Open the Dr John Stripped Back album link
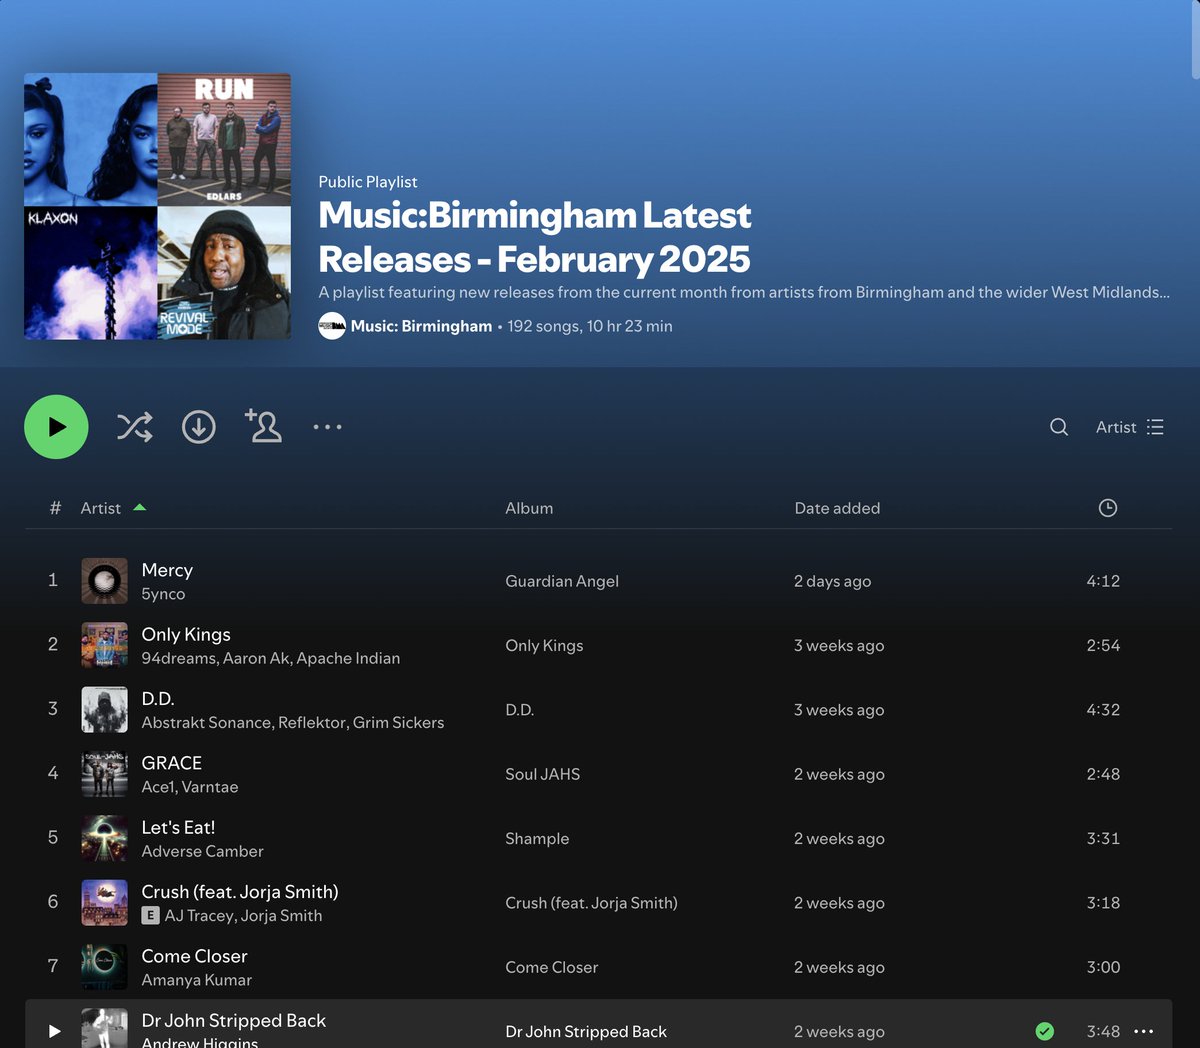This screenshot has width=1200, height=1048. 586,1031
